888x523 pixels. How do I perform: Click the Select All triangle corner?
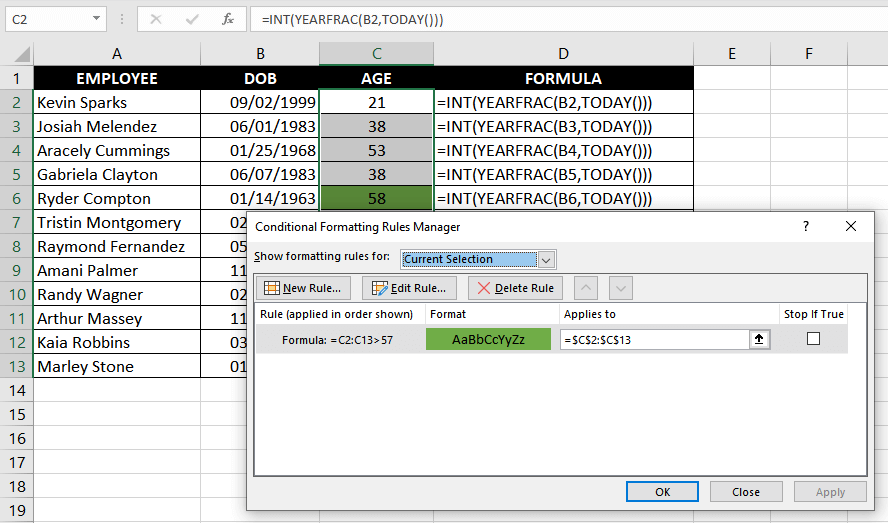point(22,54)
